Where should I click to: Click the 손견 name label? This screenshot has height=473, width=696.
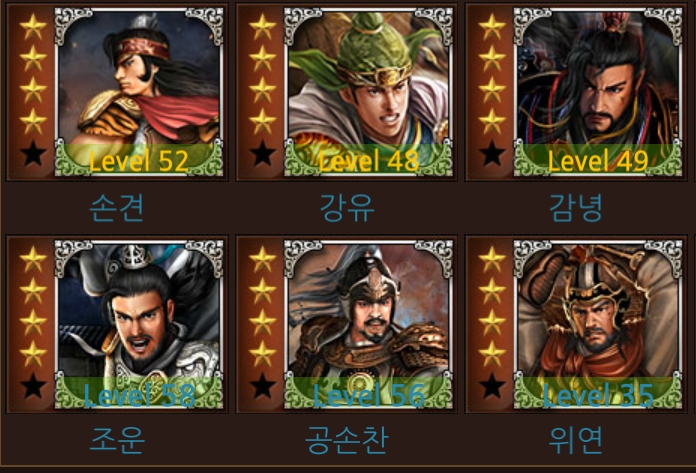(117, 208)
